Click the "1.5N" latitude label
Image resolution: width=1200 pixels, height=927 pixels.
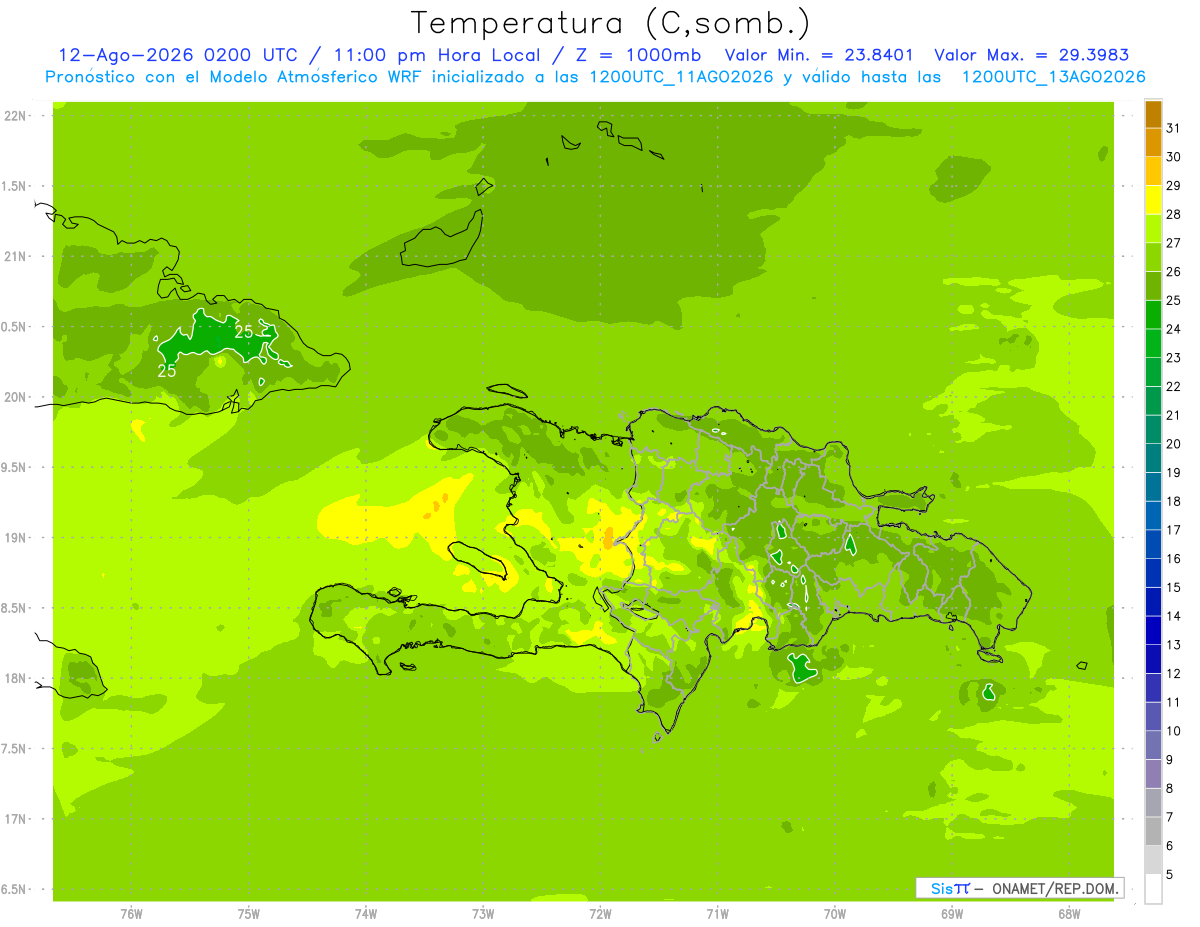15,186
